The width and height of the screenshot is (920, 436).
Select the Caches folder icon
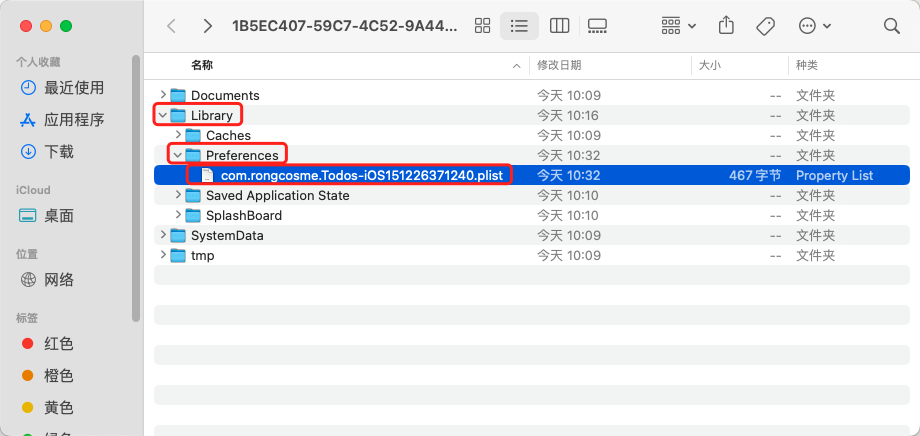[193, 136]
